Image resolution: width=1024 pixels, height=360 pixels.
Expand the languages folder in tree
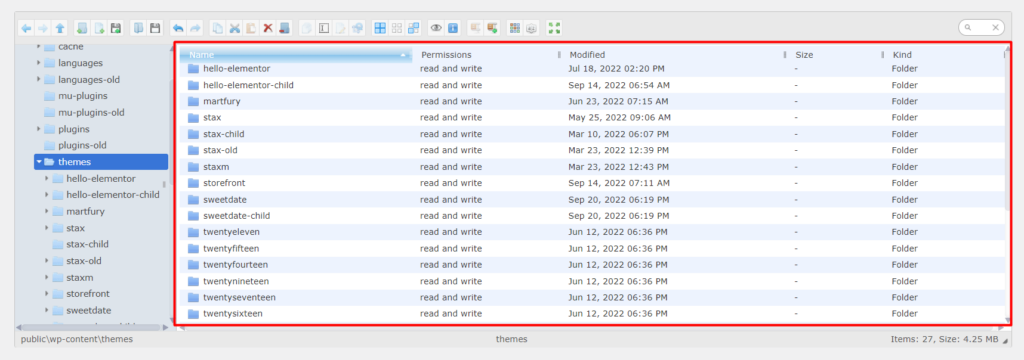point(39,63)
